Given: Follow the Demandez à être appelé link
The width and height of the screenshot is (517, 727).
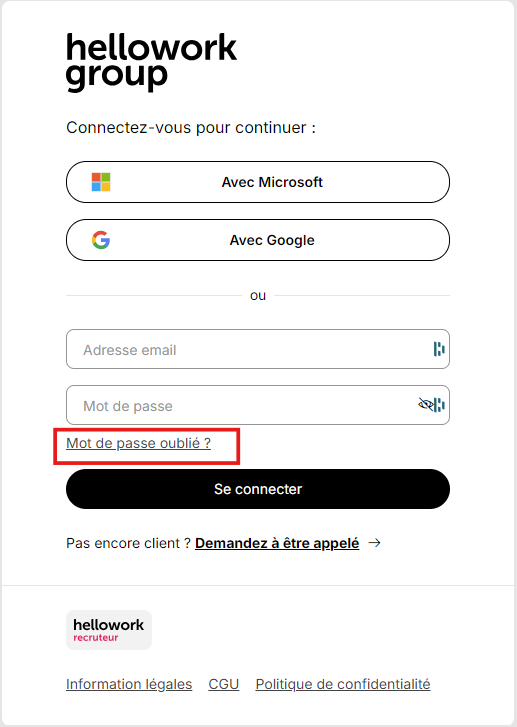Looking at the screenshot, I should pyautogui.click(x=277, y=543).
